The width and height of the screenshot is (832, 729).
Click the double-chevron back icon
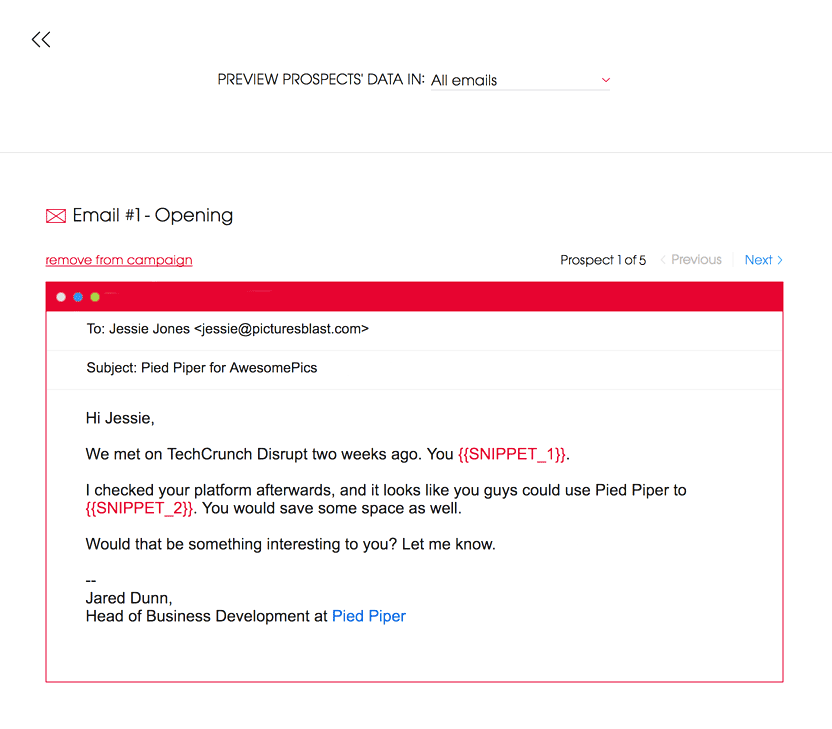41,39
